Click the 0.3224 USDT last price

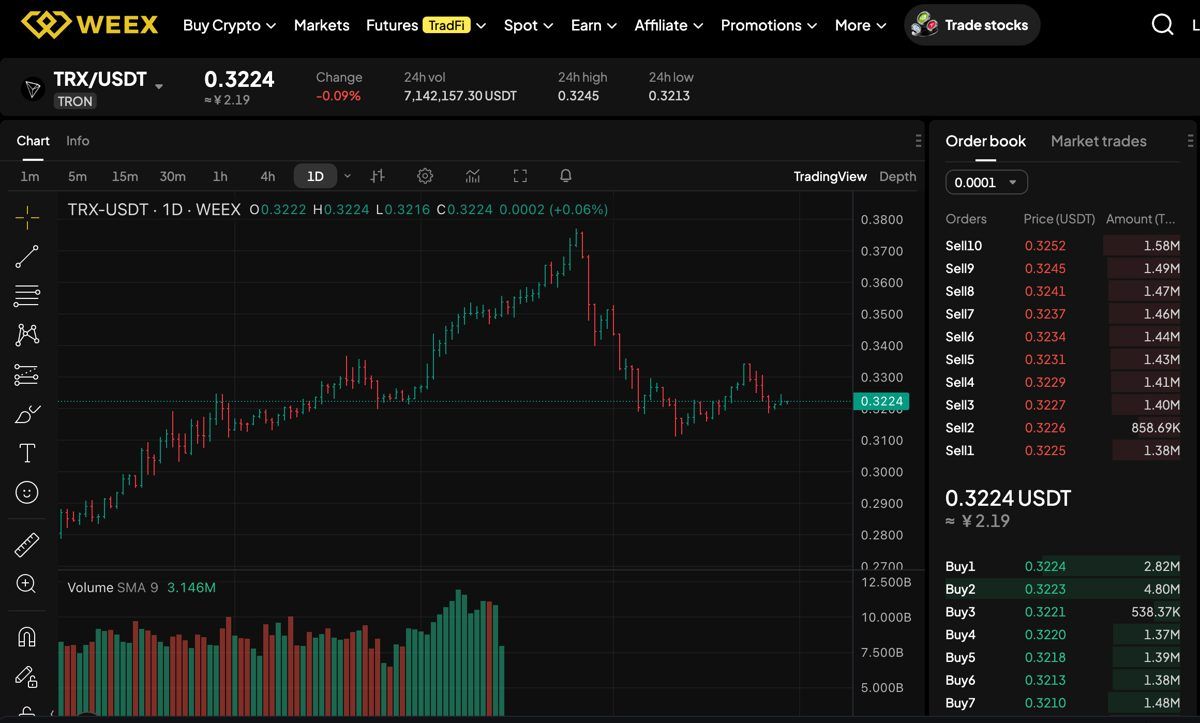[x=1008, y=498]
